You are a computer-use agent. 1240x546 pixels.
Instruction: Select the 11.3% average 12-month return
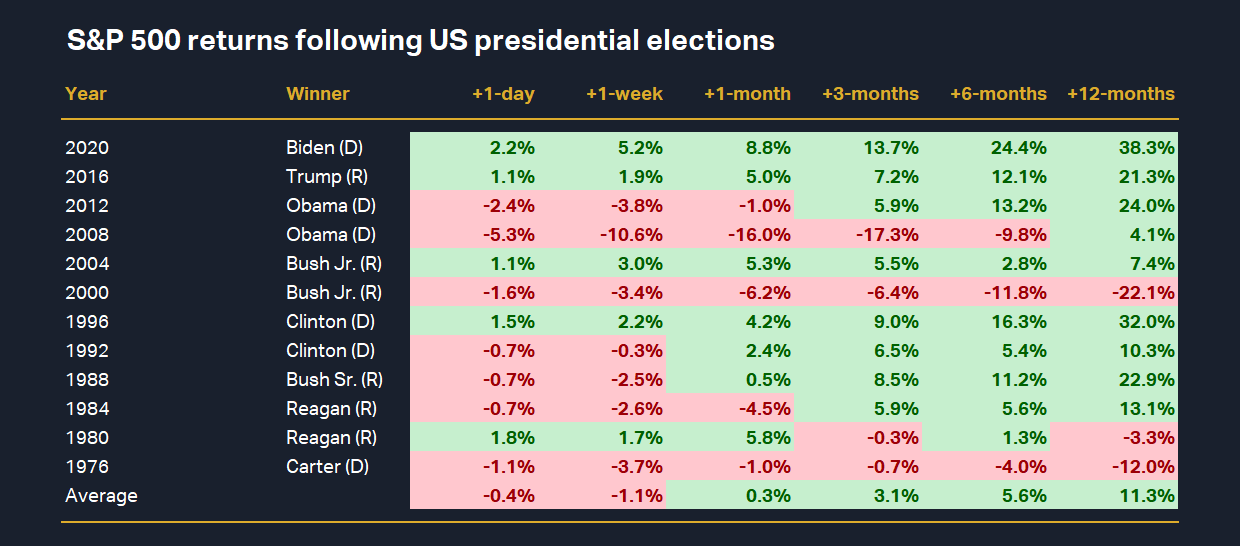[x=1150, y=496]
